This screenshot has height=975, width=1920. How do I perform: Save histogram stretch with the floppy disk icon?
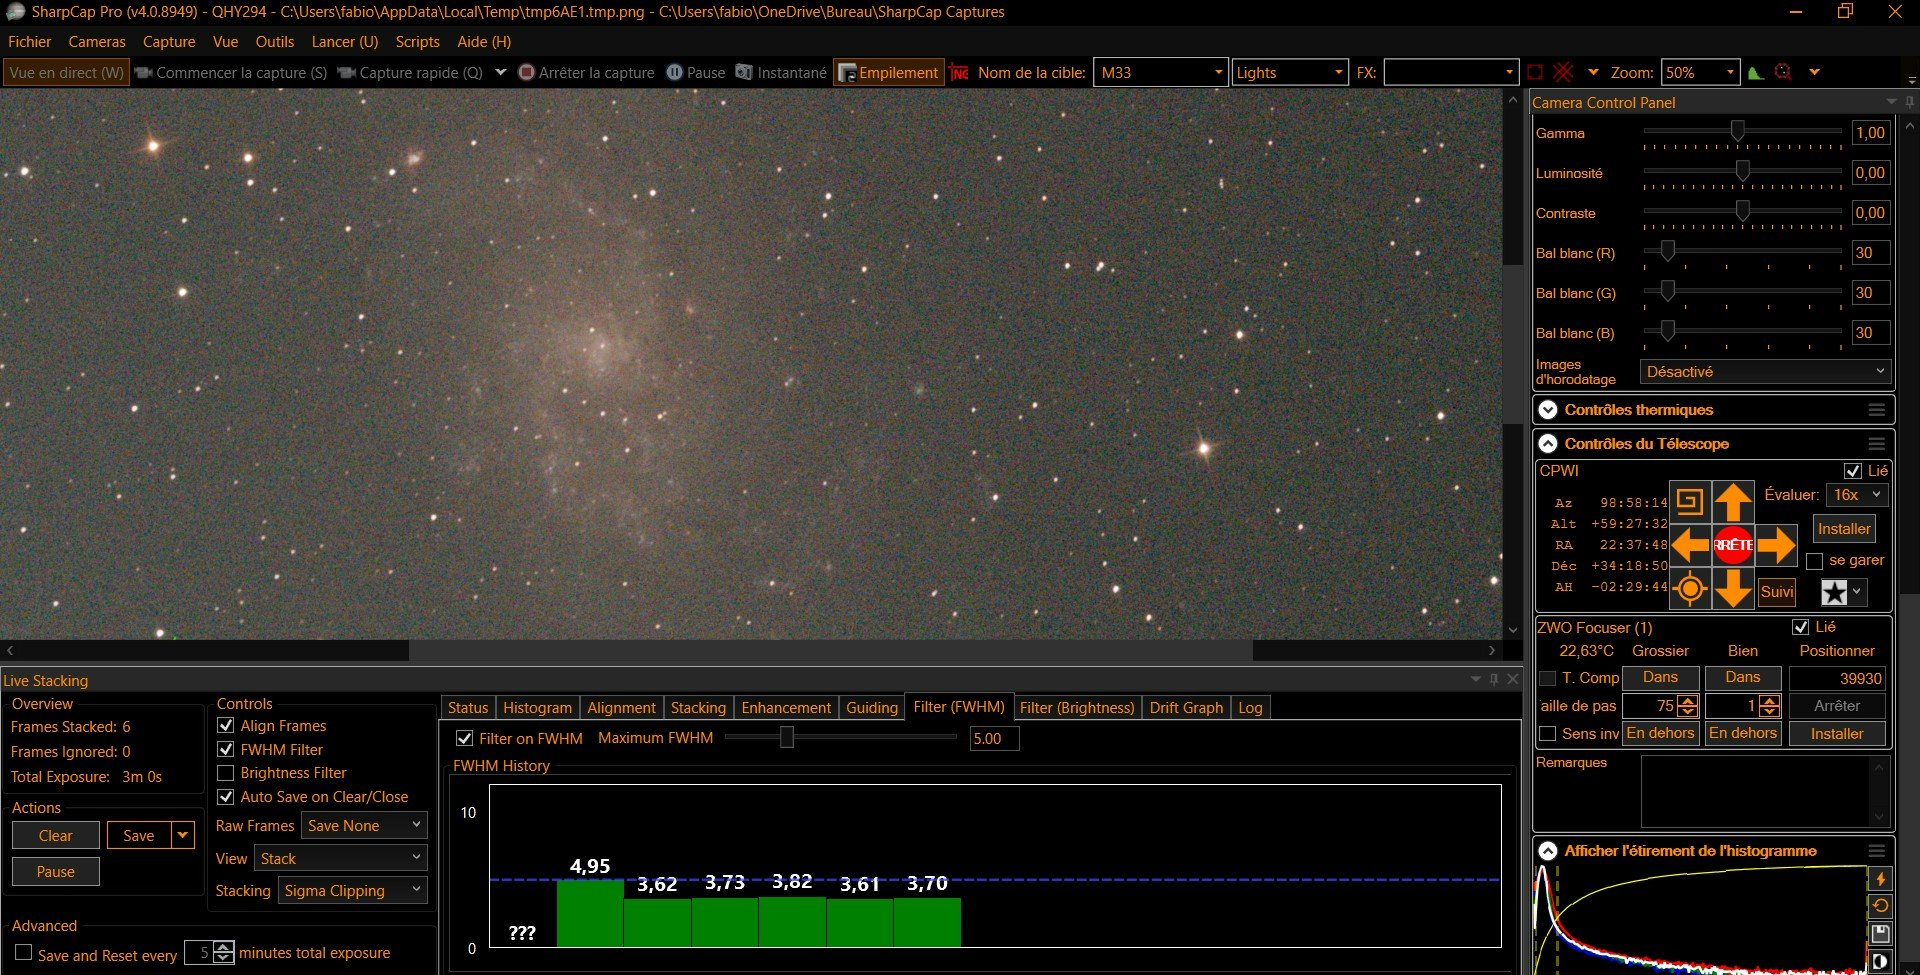click(x=1880, y=934)
